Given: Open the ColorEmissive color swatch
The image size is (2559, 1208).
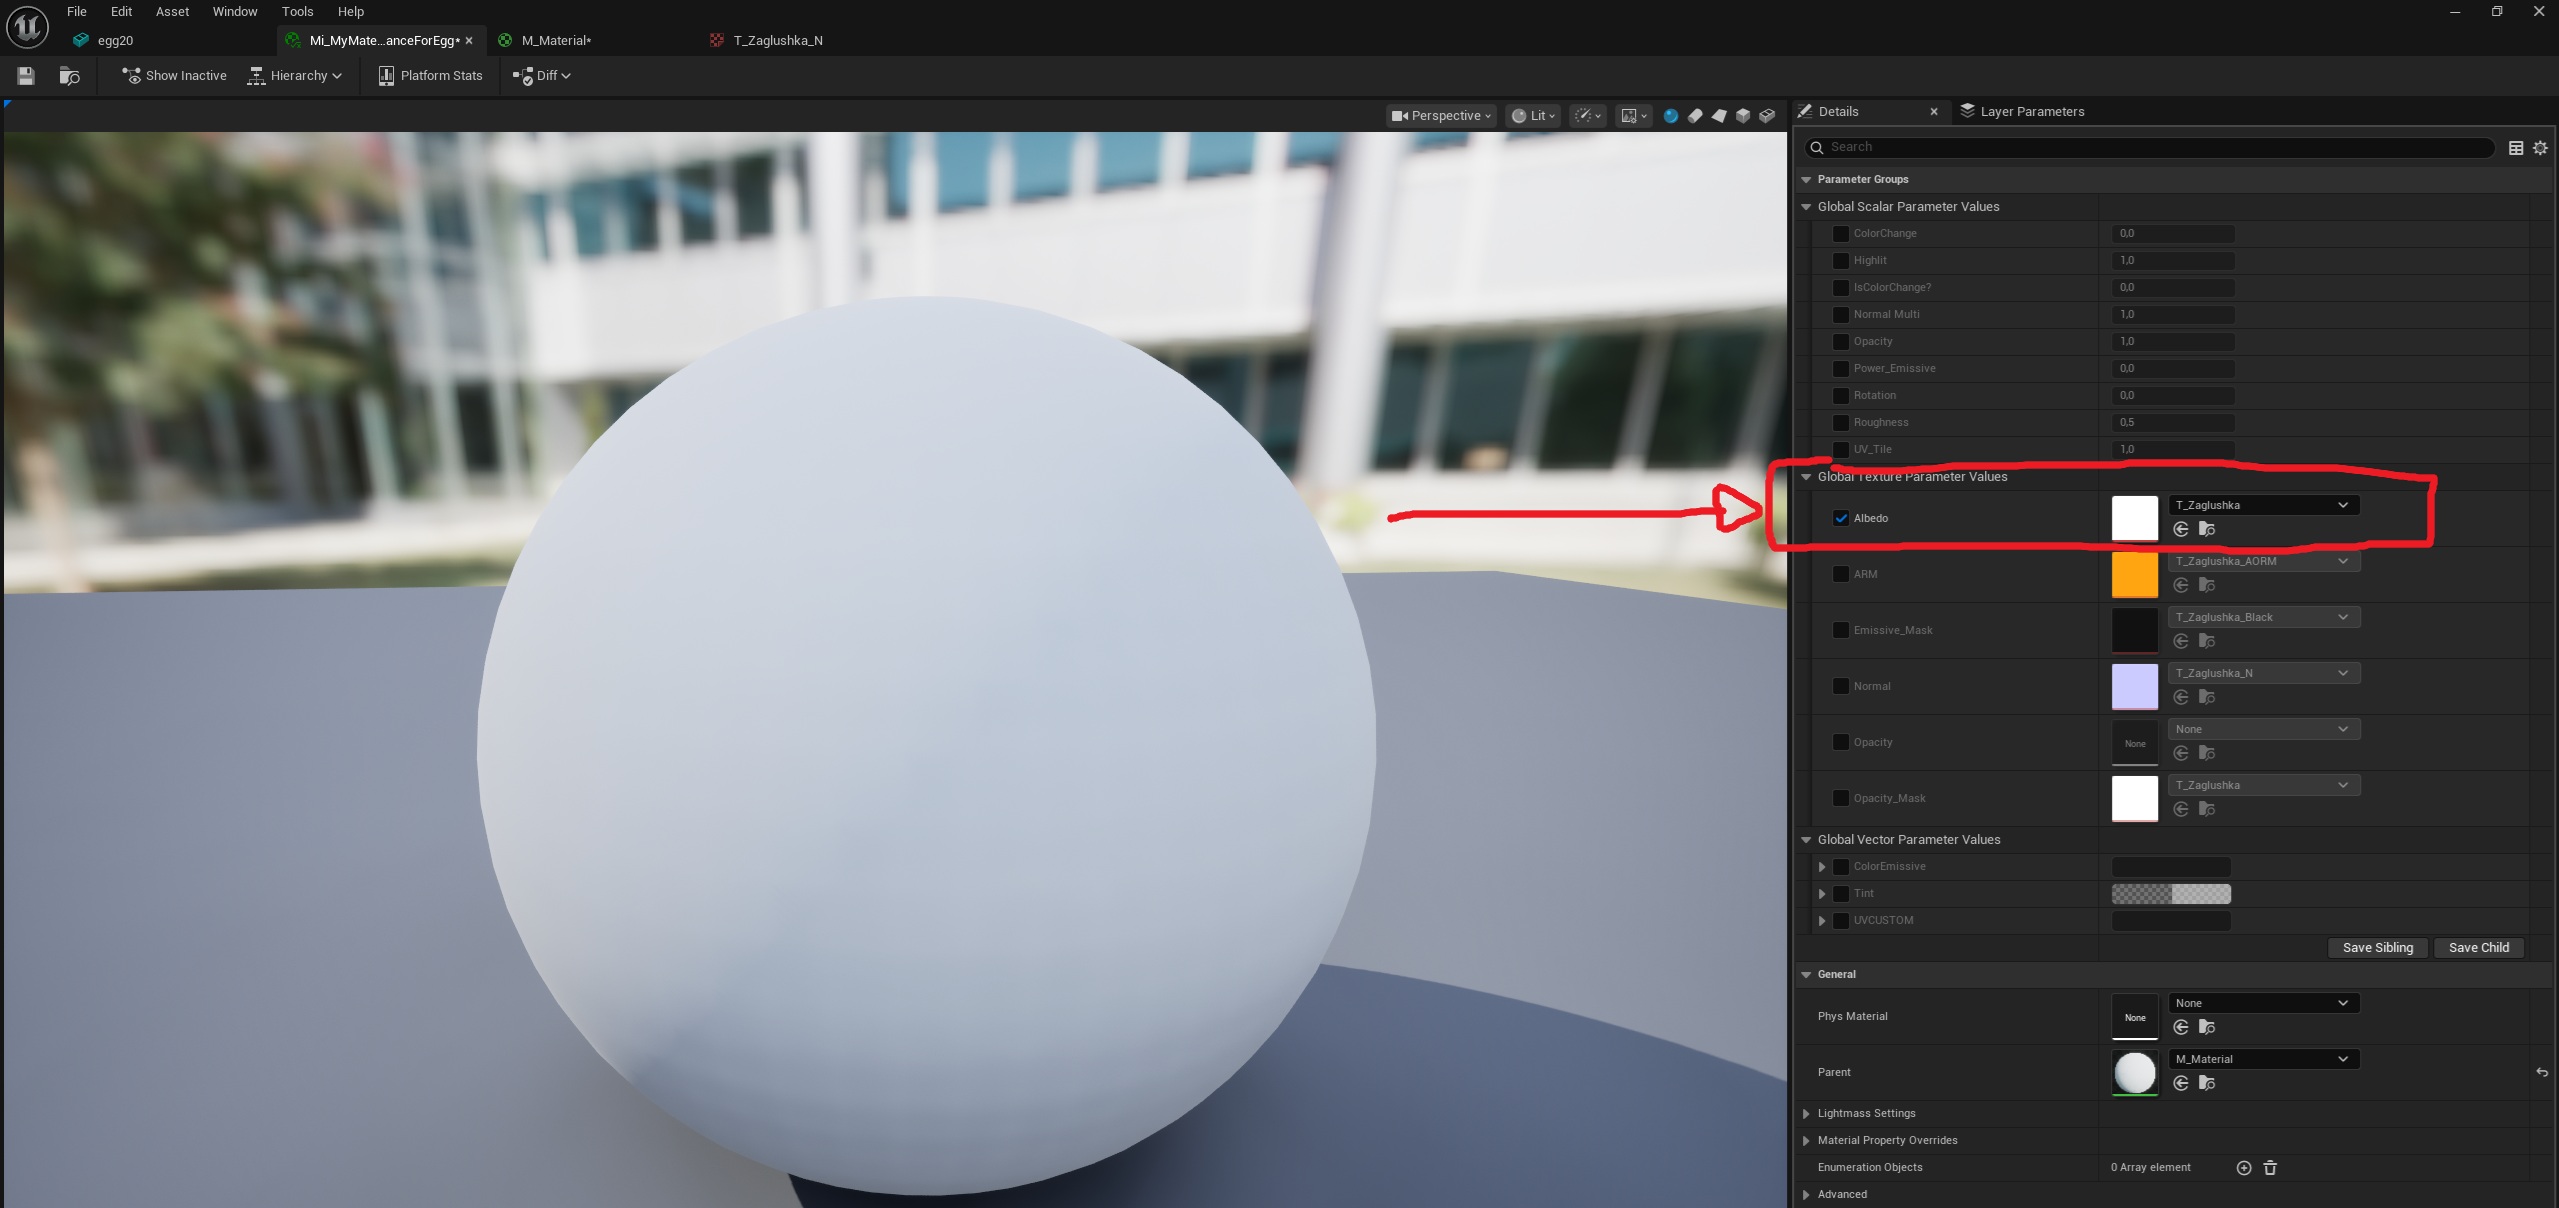Looking at the screenshot, I should (x=2171, y=867).
